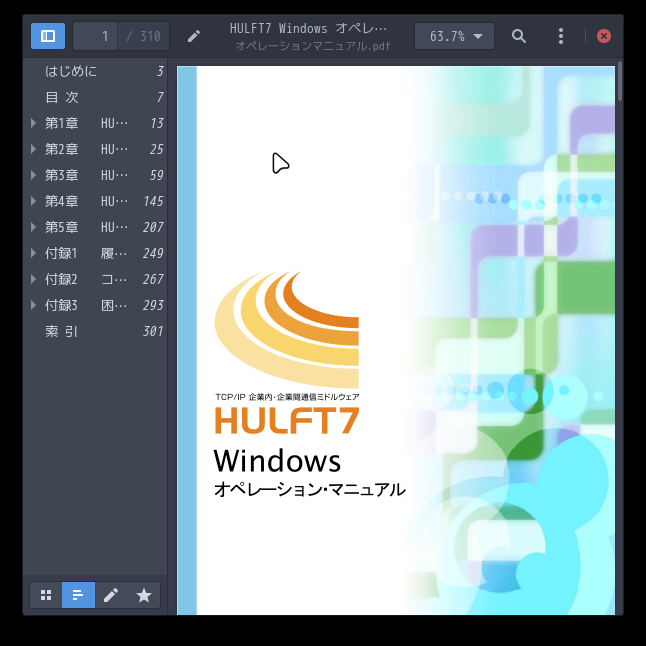
Task: Open the search magnifier
Action: pos(519,36)
